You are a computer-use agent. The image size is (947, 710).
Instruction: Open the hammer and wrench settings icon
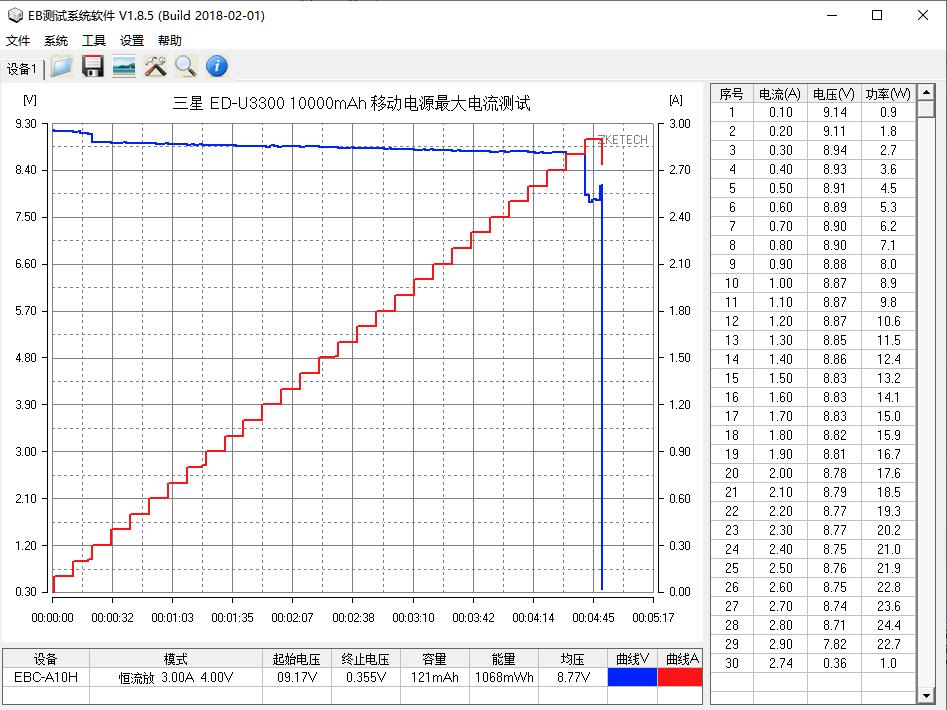pyautogui.click(x=155, y=66)
